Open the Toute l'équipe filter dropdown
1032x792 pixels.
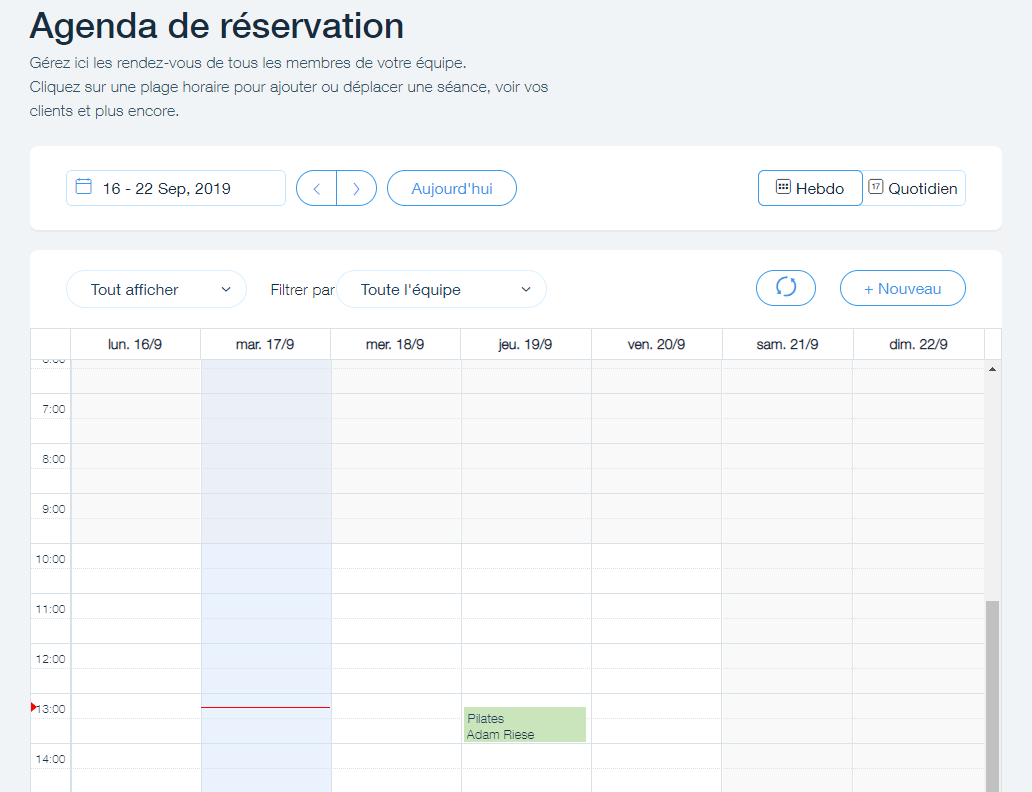coord(442,289)
